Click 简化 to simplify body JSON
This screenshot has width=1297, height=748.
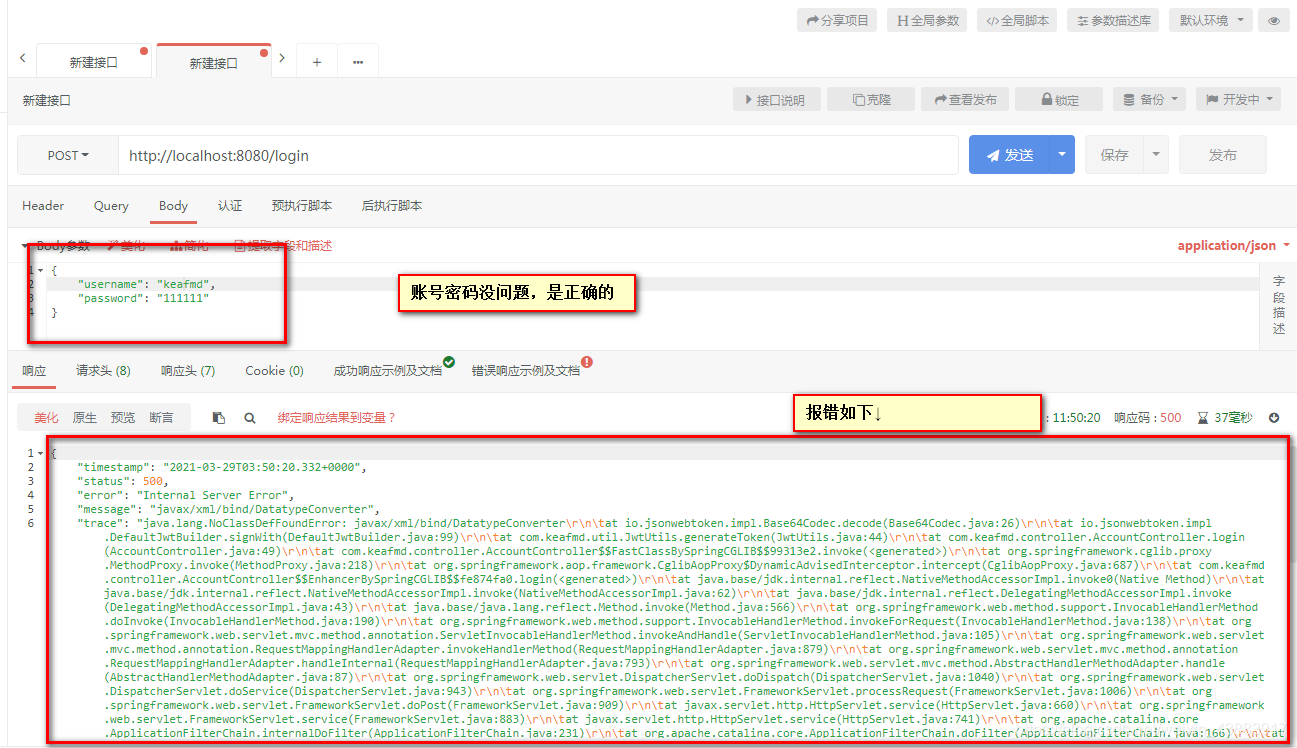(190, 246)
